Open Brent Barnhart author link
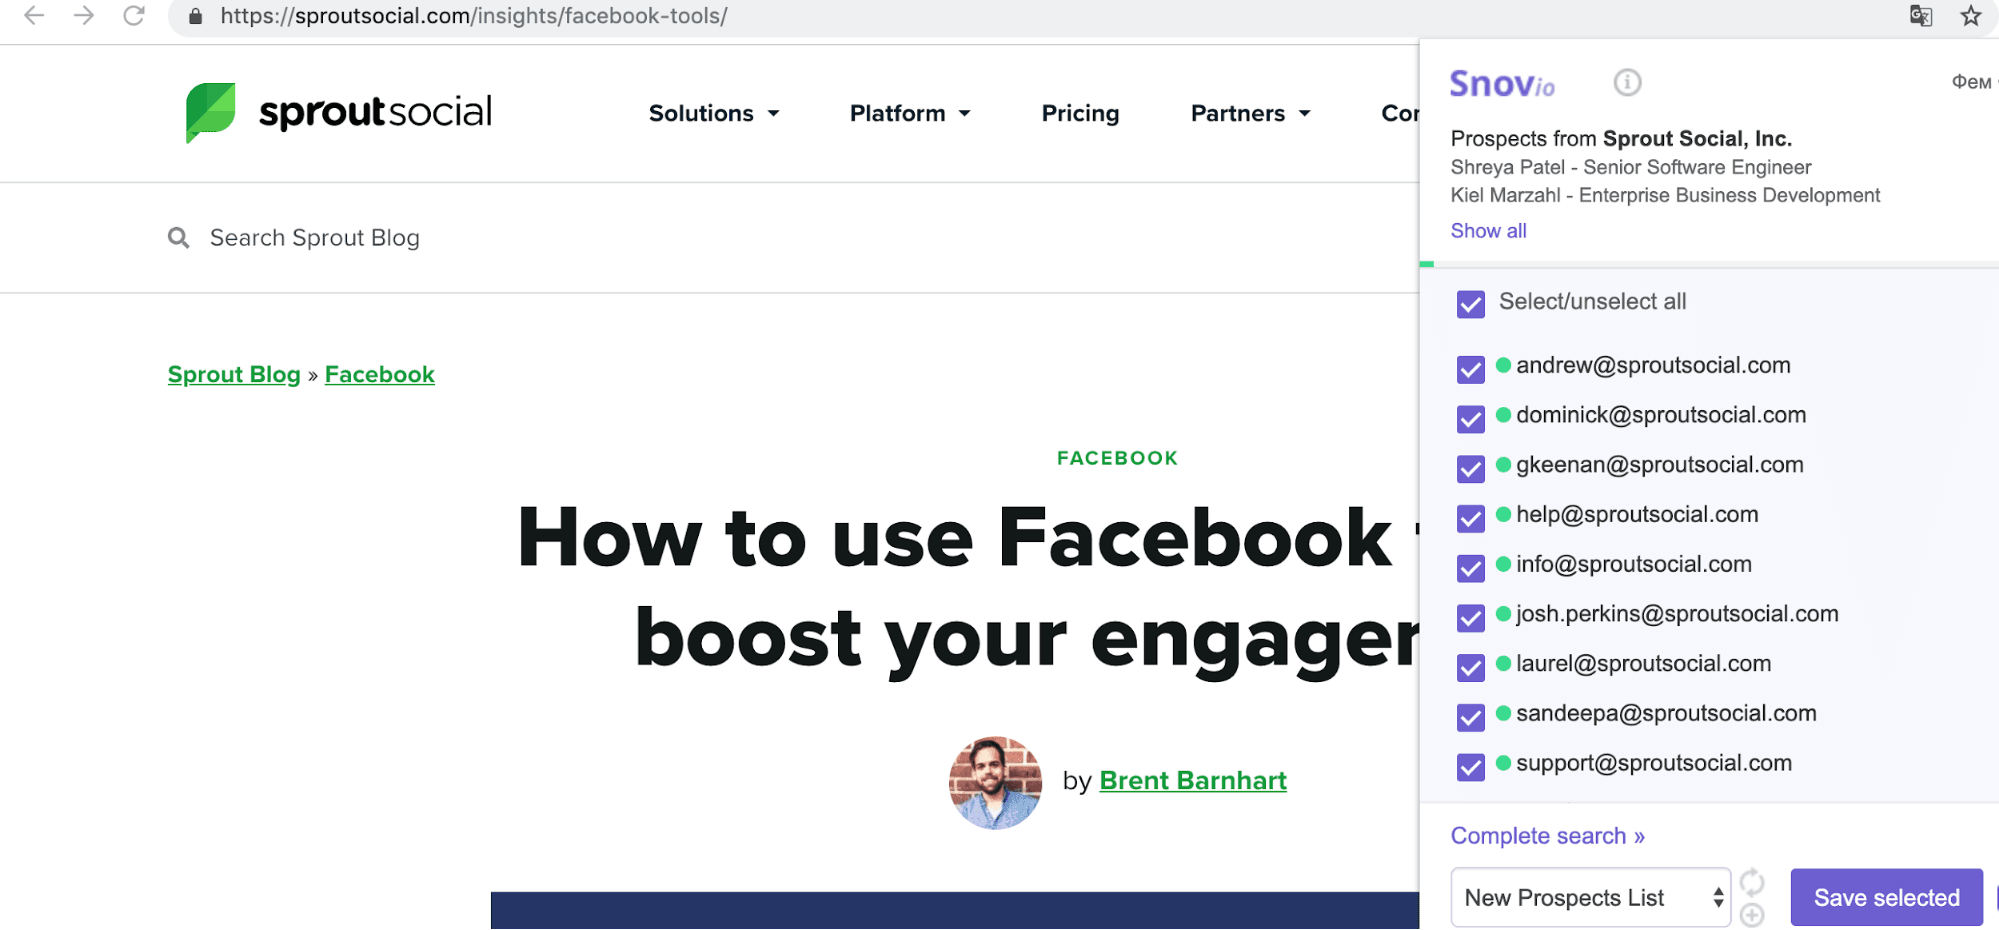The height and width of the screenshot is (930, 1999). tap(1193, 780)
